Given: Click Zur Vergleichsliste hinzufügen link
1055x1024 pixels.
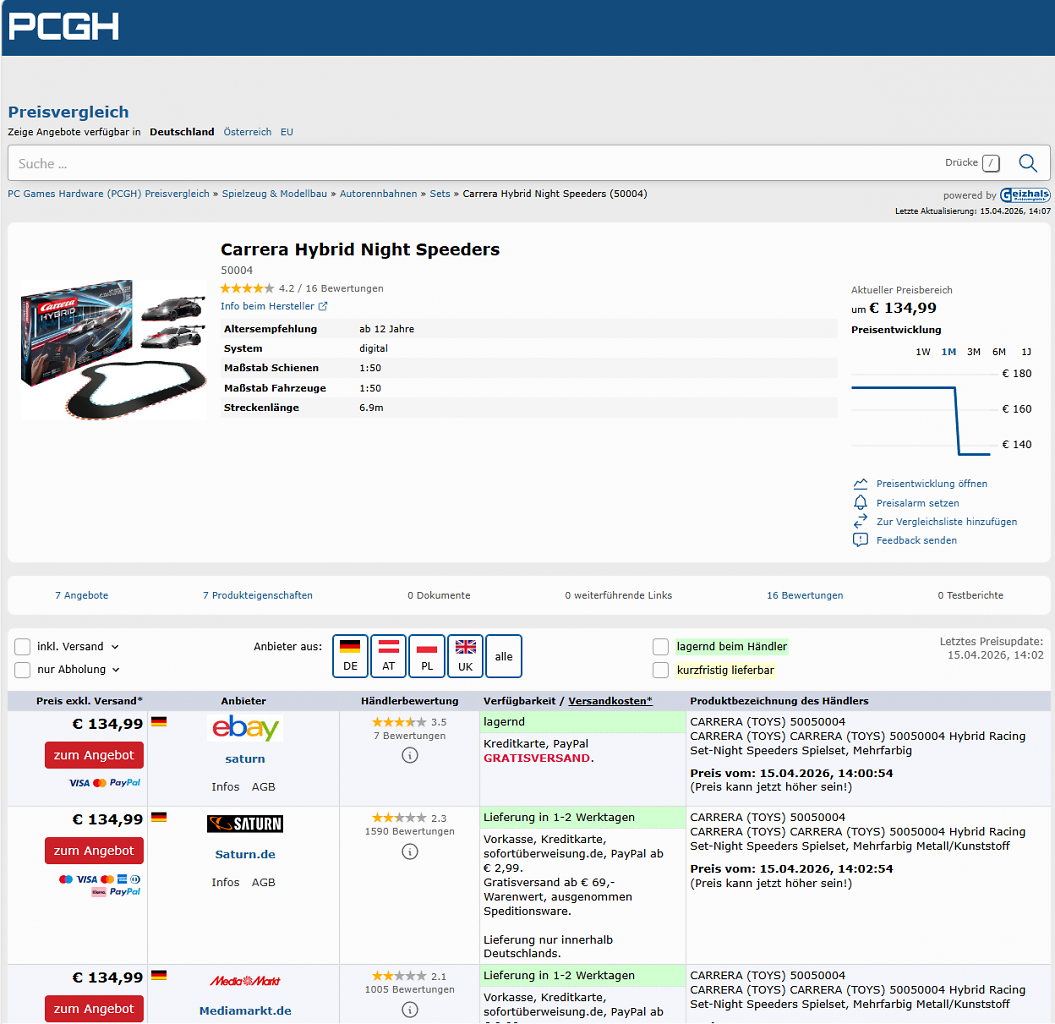Looking at the screenshot, I should tap(947, 522).
